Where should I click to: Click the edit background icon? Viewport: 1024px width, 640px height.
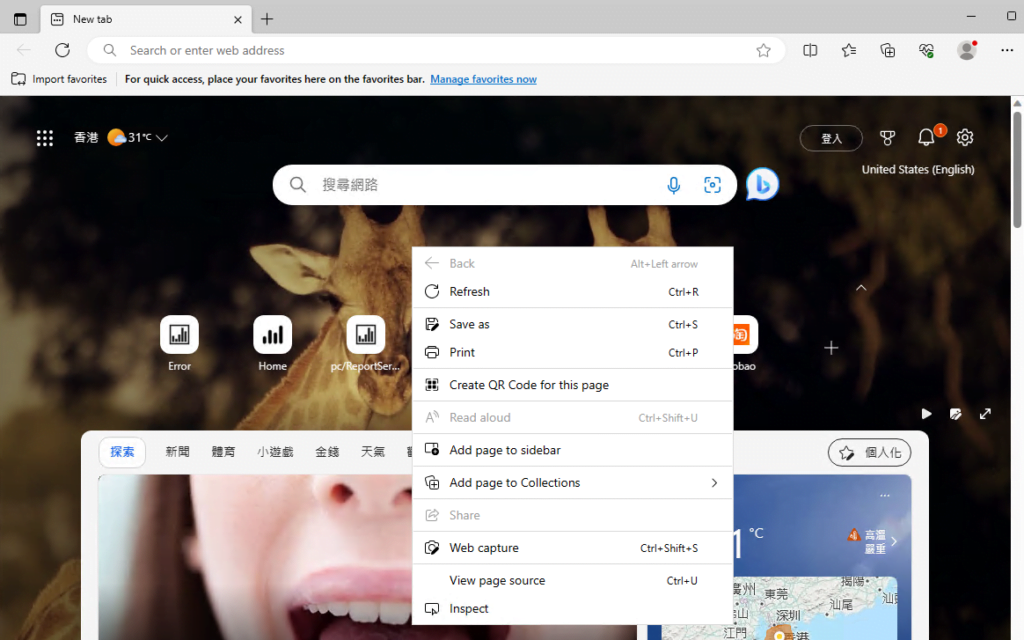(955, 414)
